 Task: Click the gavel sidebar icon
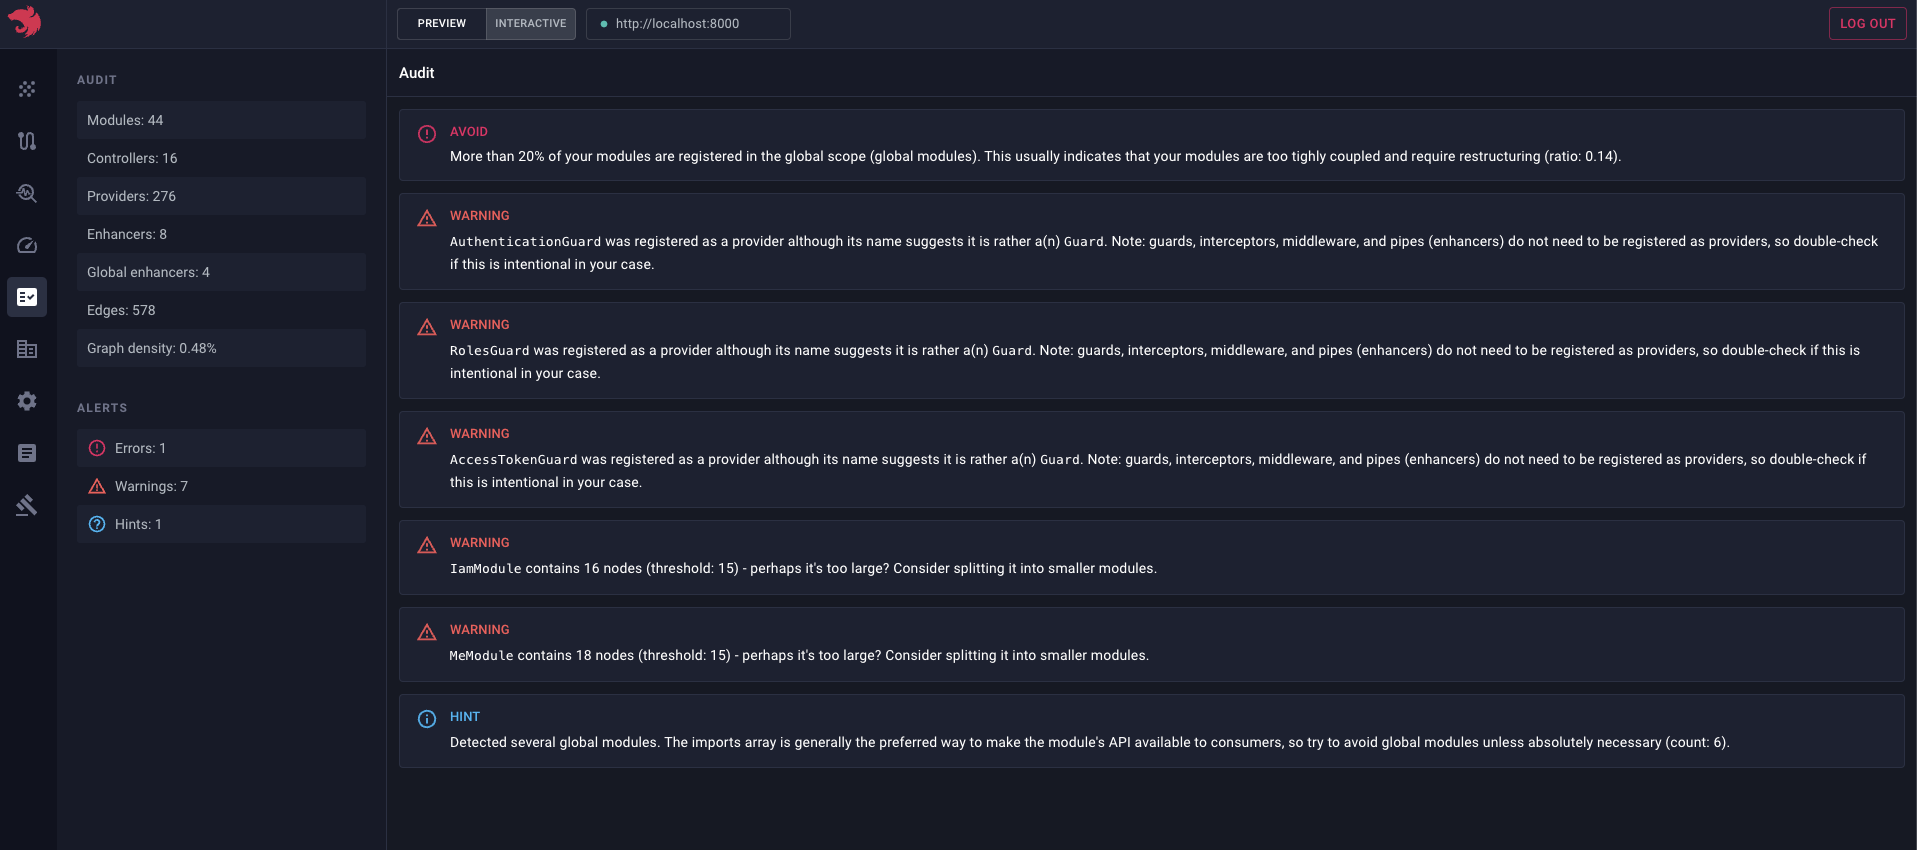(27, 505)
